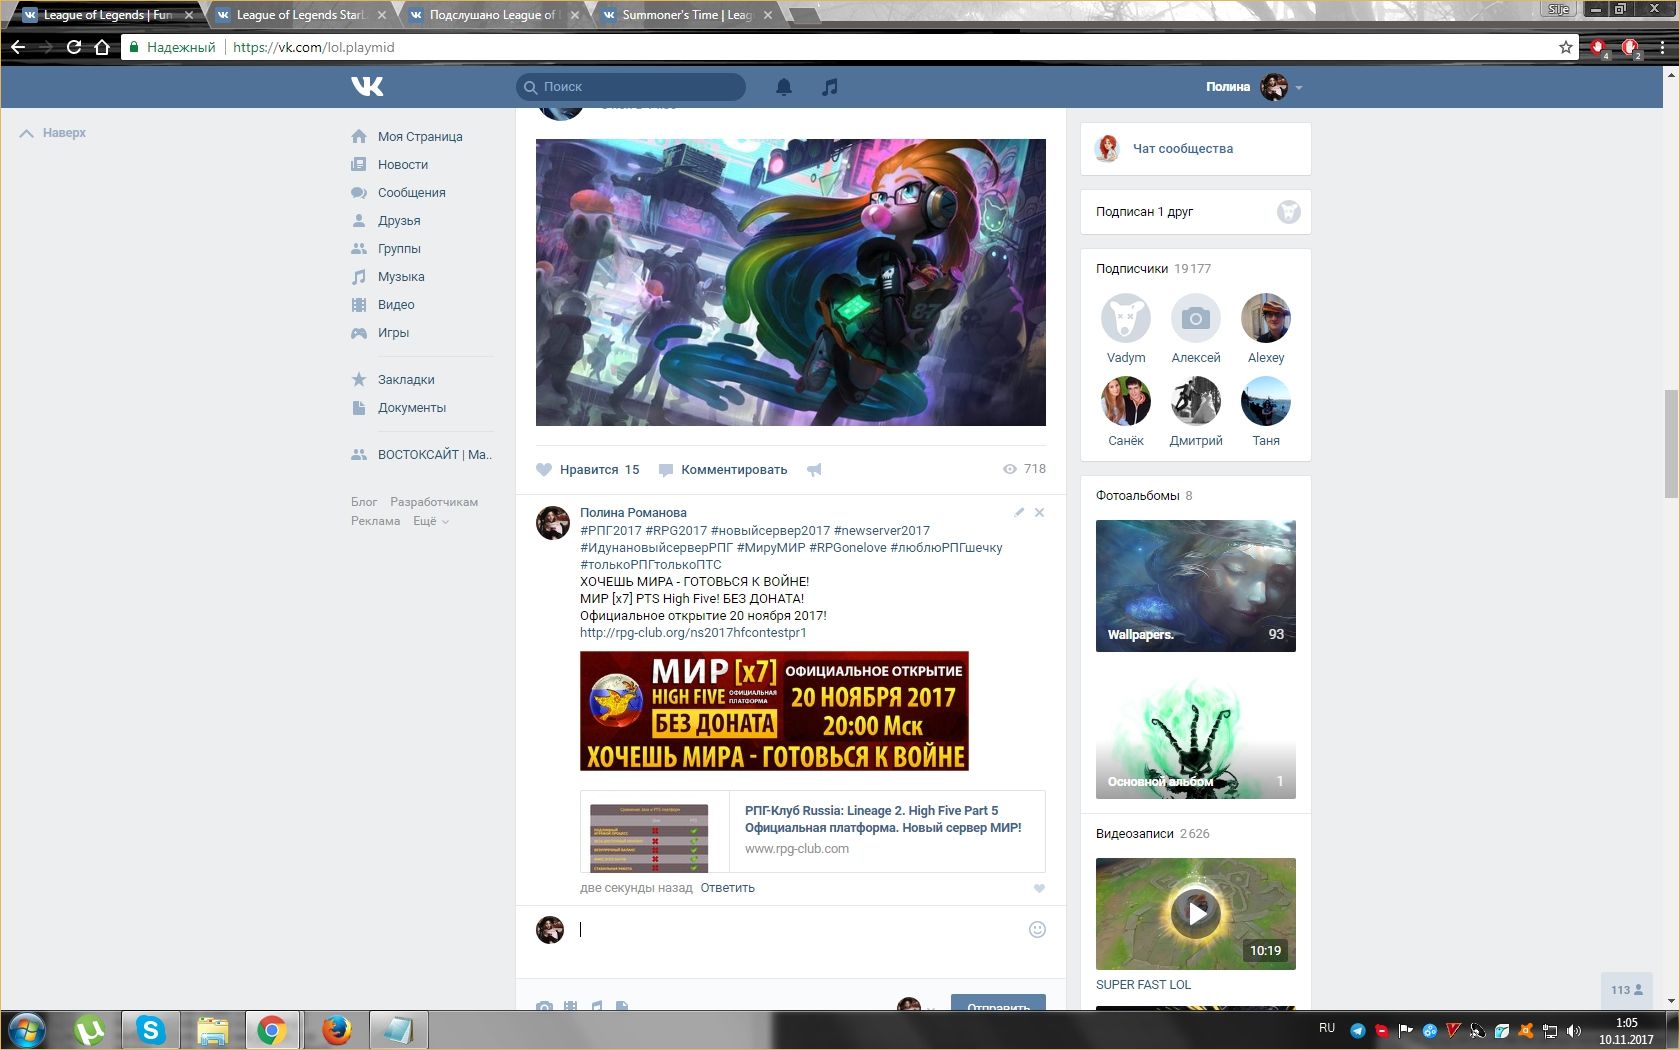Open Группы in the left menu

tap(399, 249)
